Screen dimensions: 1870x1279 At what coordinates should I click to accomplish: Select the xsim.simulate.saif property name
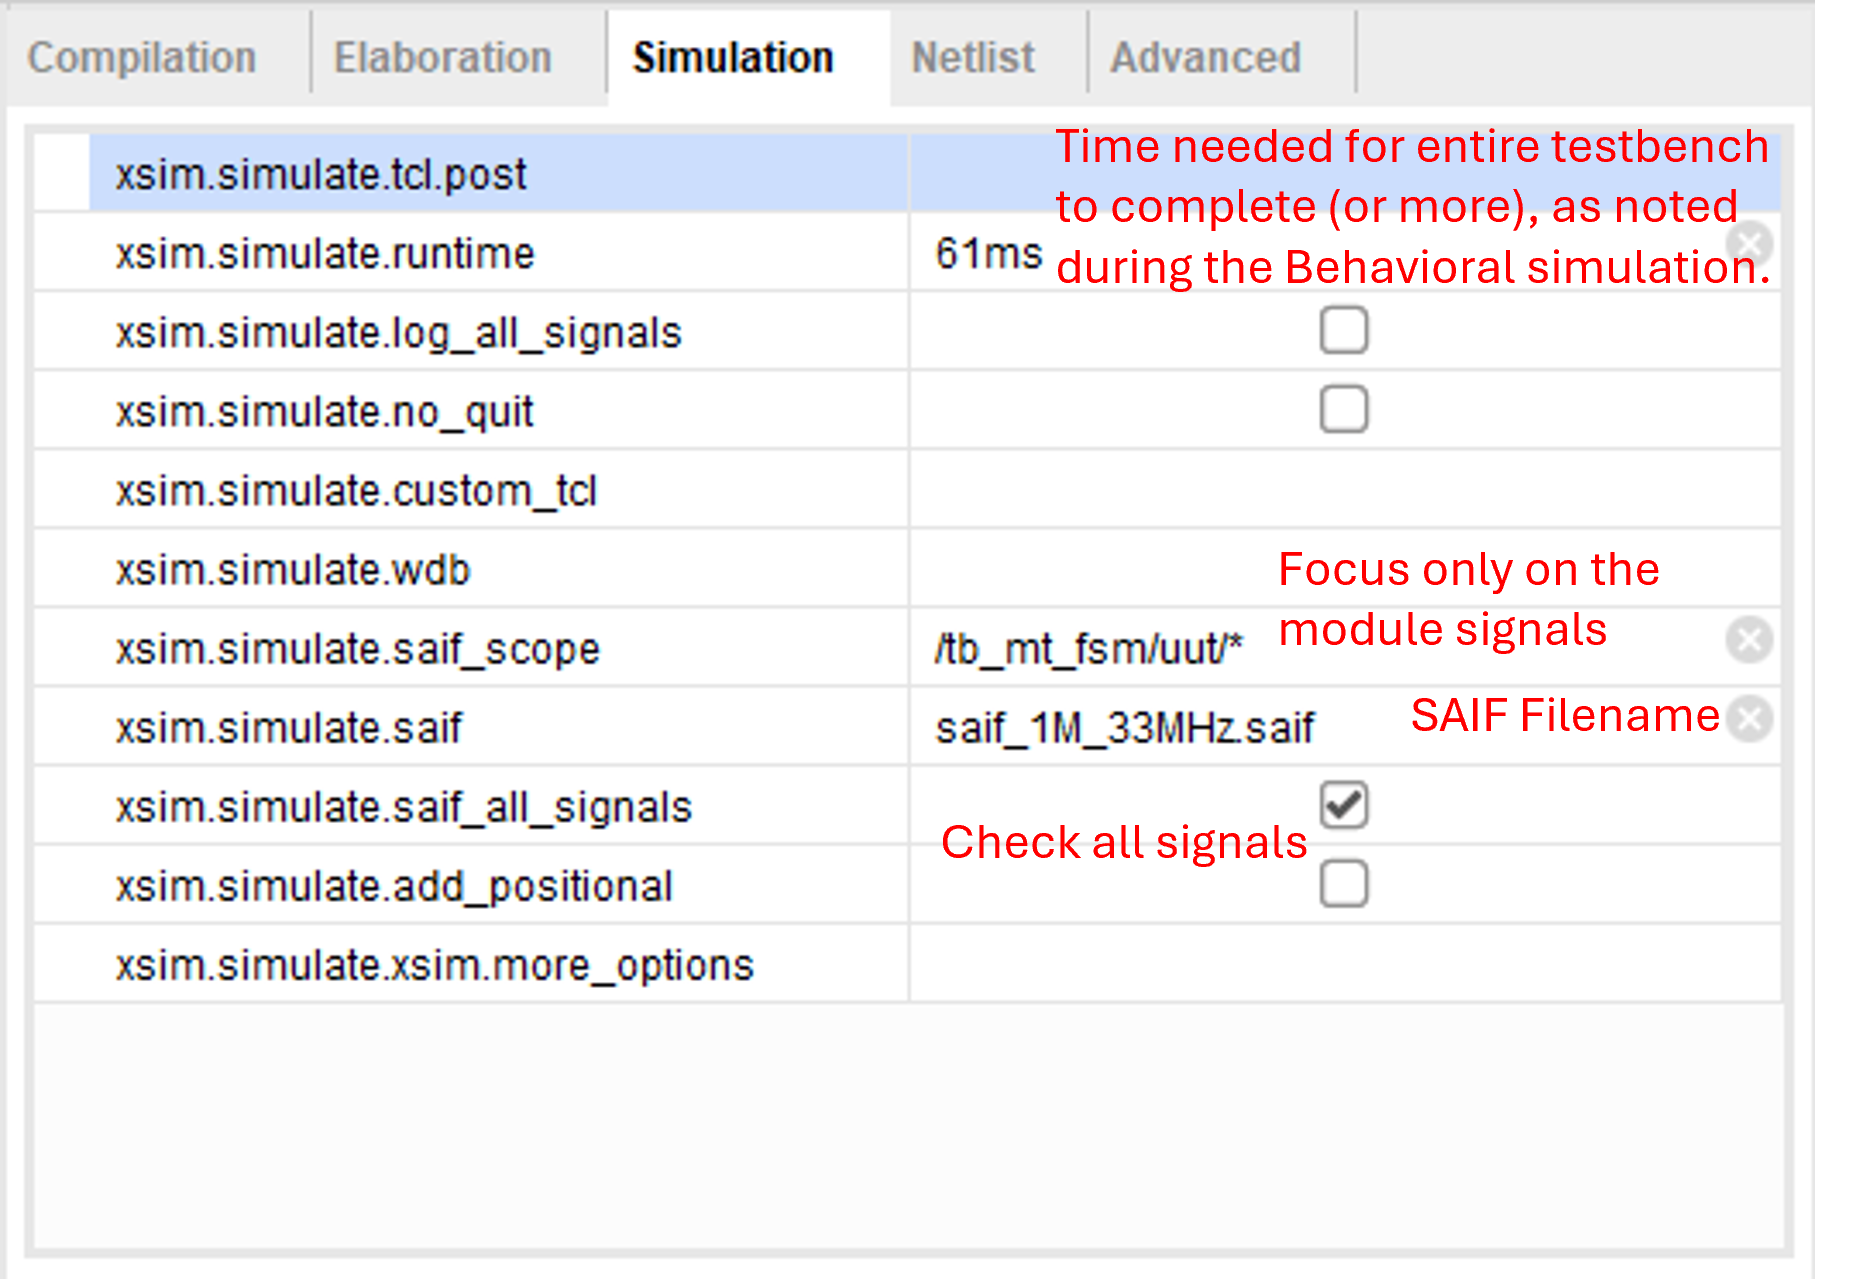tap(289, 727)
